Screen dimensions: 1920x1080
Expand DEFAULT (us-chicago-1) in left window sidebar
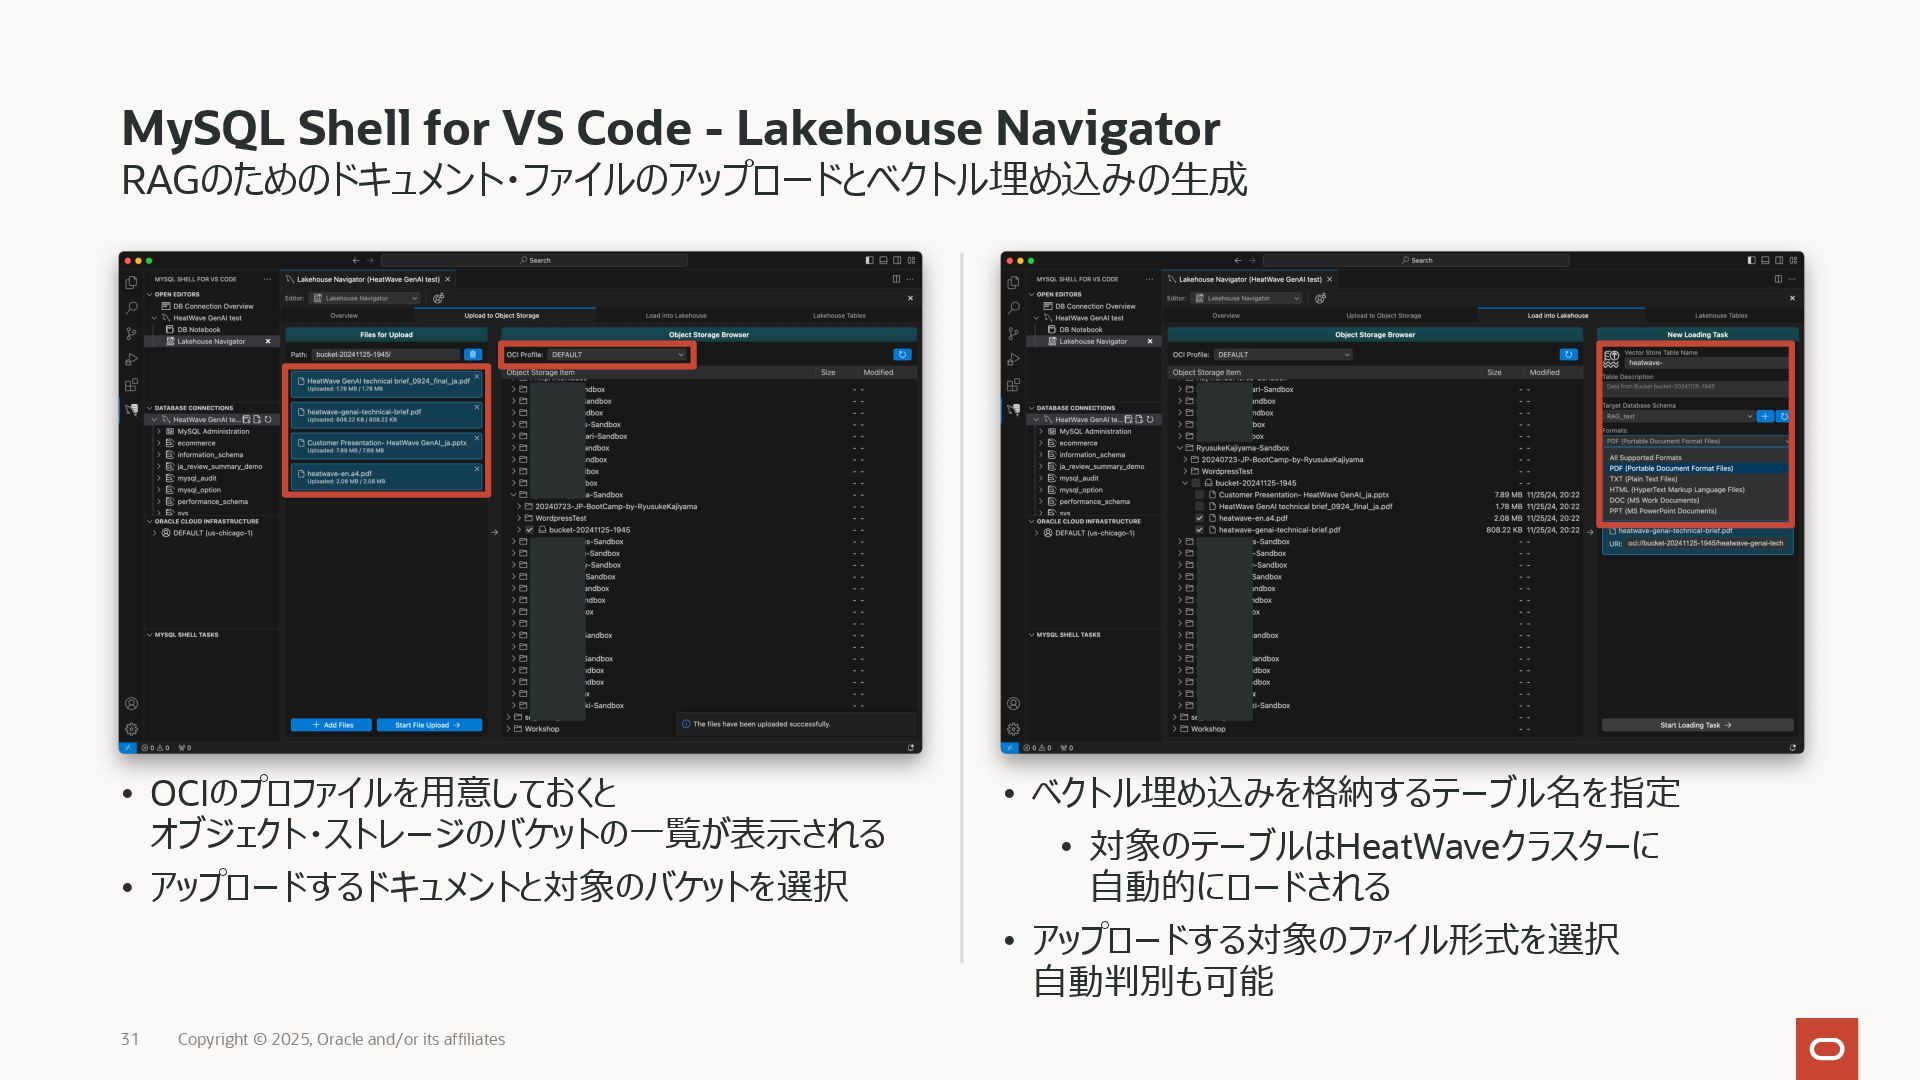(x=155, y=533)
